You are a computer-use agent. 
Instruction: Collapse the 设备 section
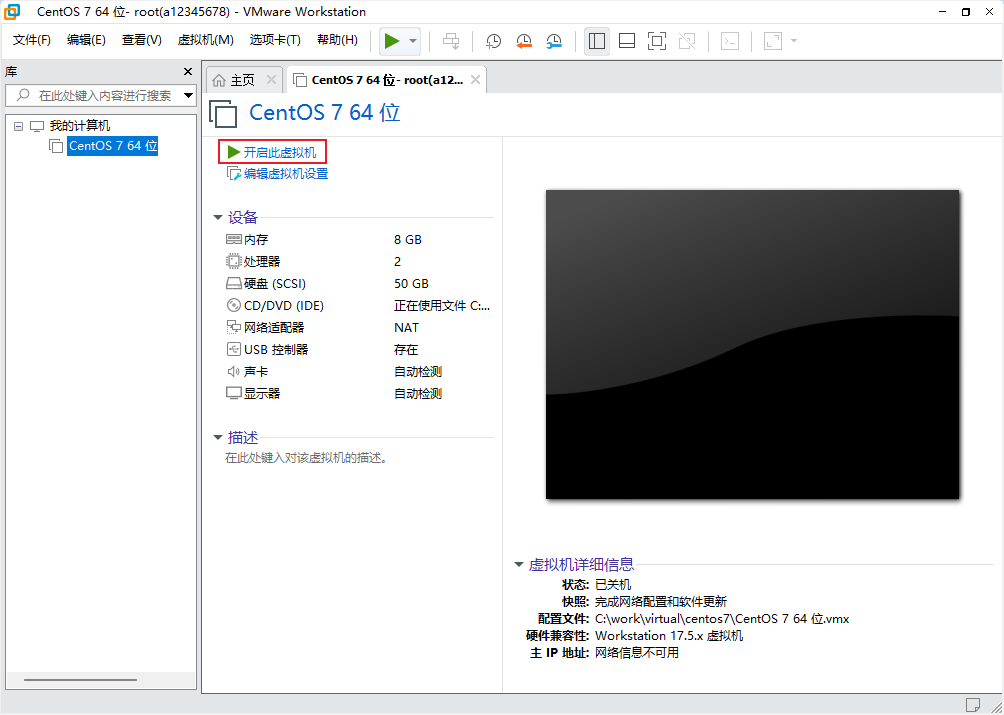pos(218,217)
